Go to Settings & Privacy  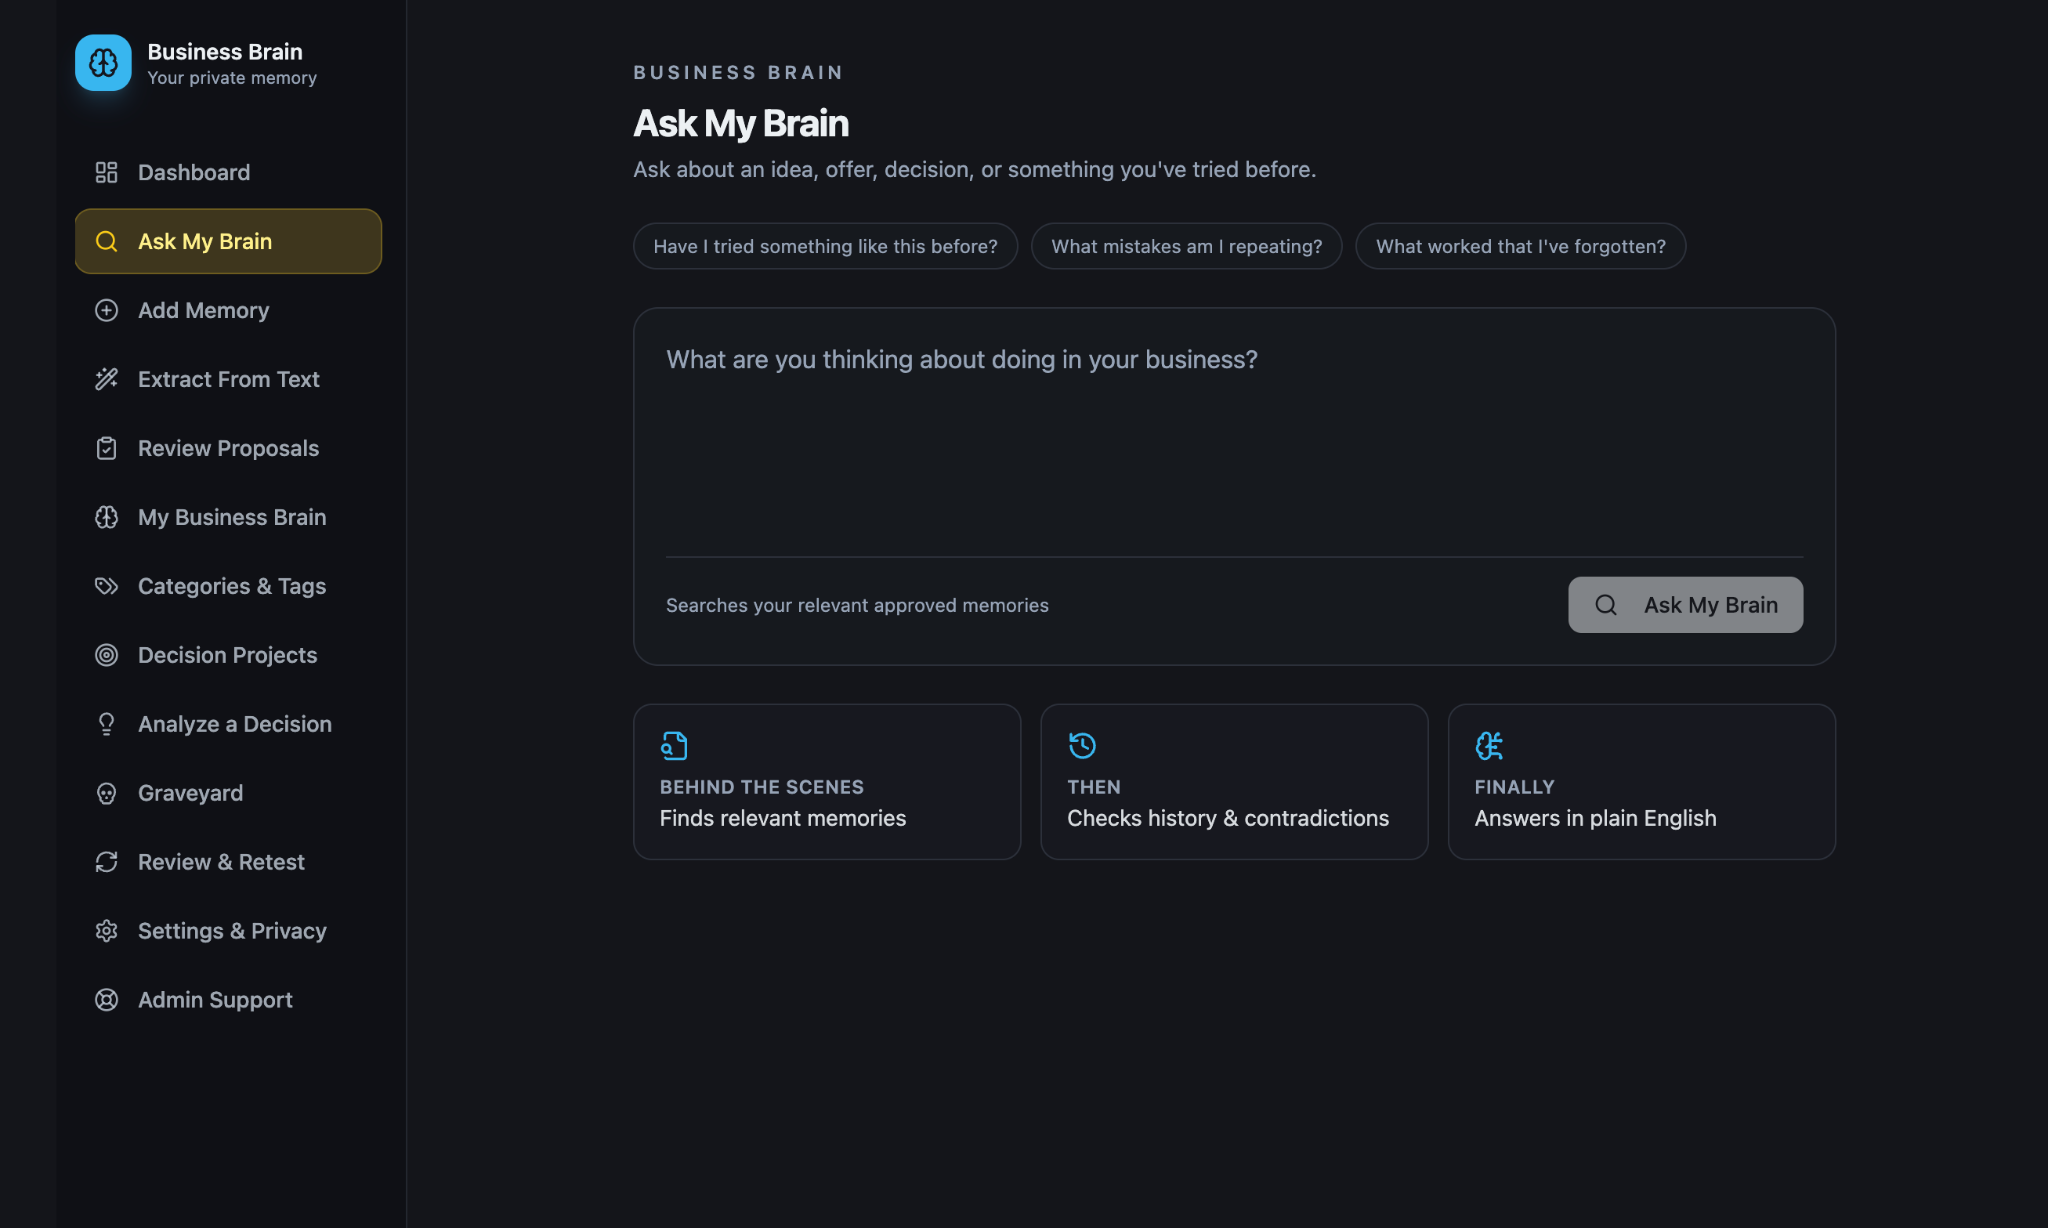tap(228, 931)
